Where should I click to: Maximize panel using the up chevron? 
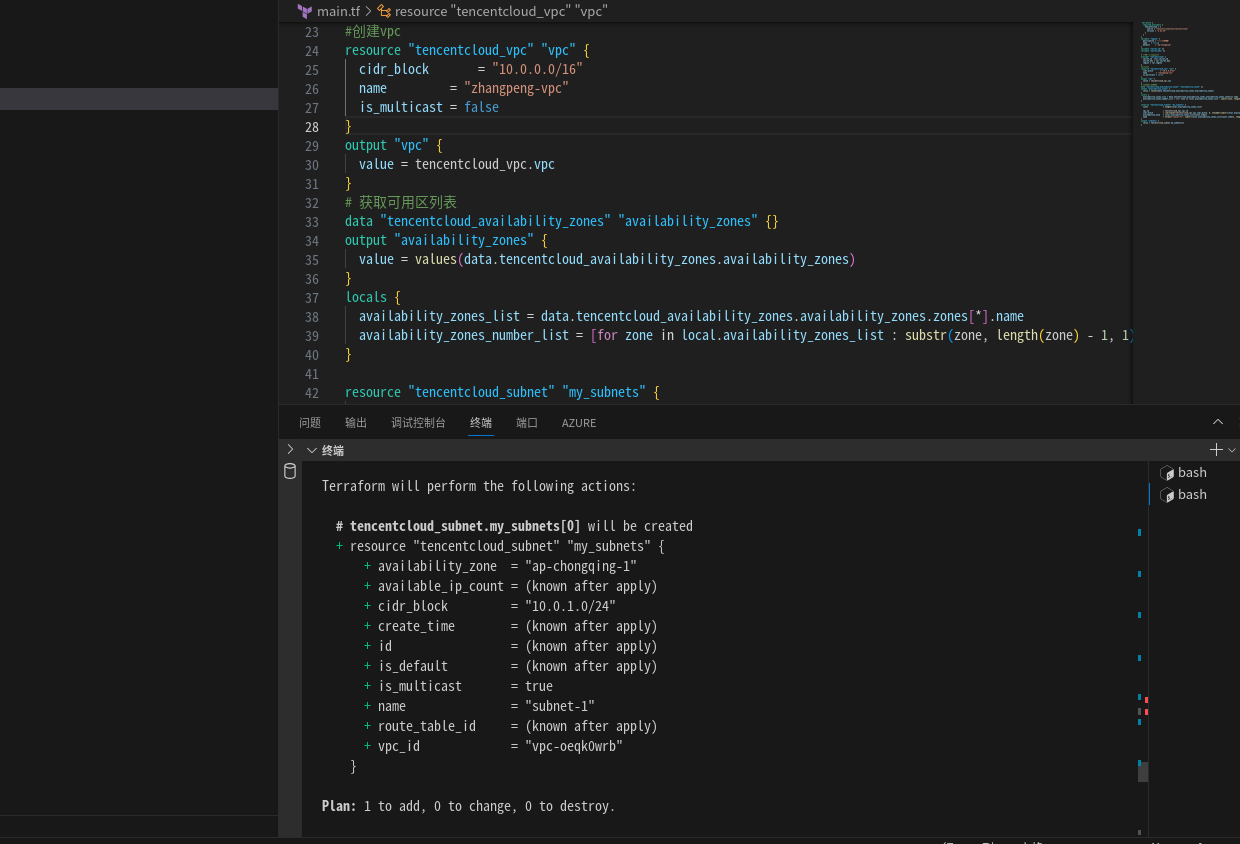1217,422
